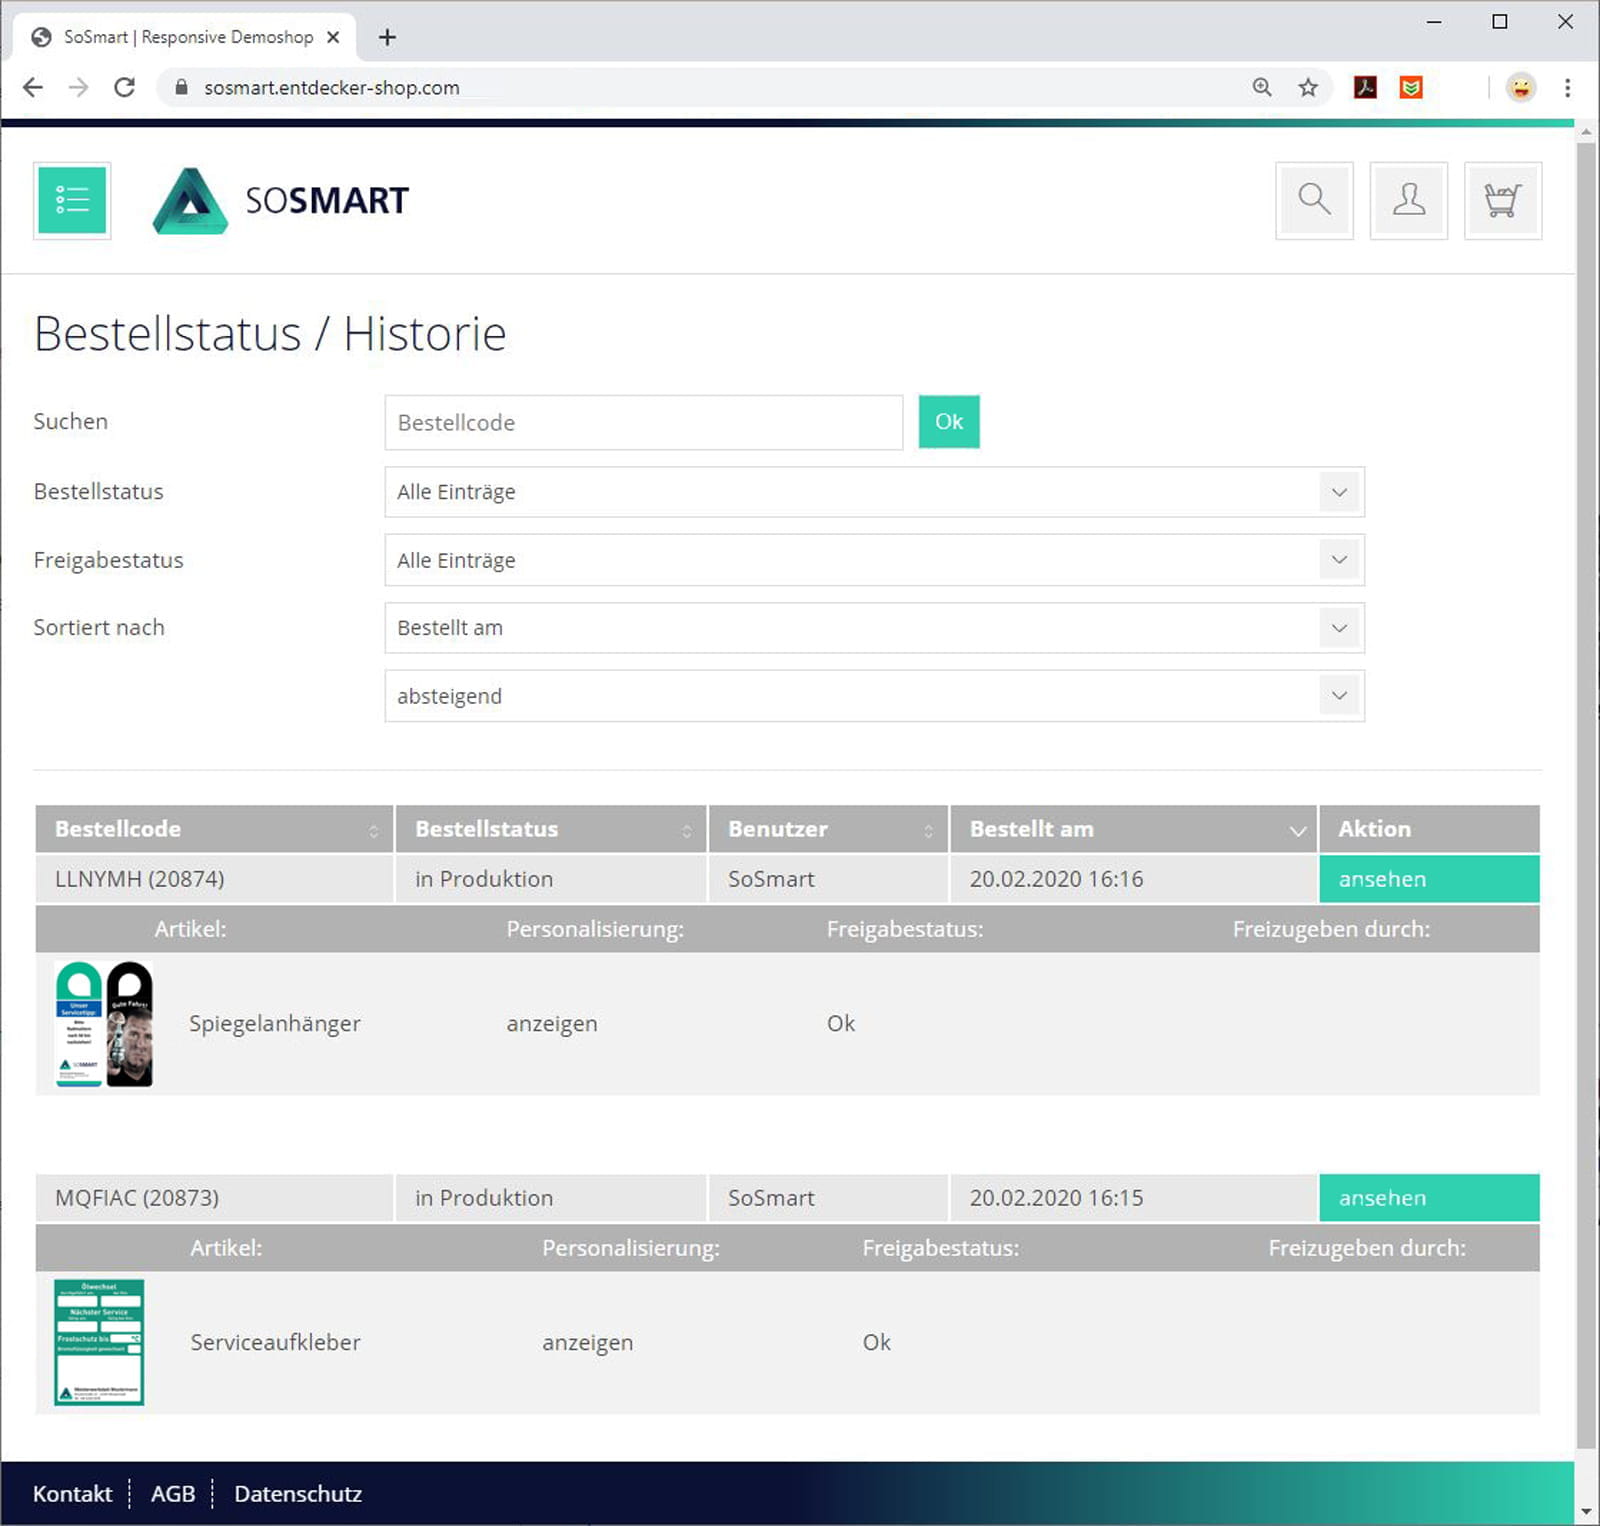
Task: Open the shopping cart icon
Action: tap(1502, 200)
